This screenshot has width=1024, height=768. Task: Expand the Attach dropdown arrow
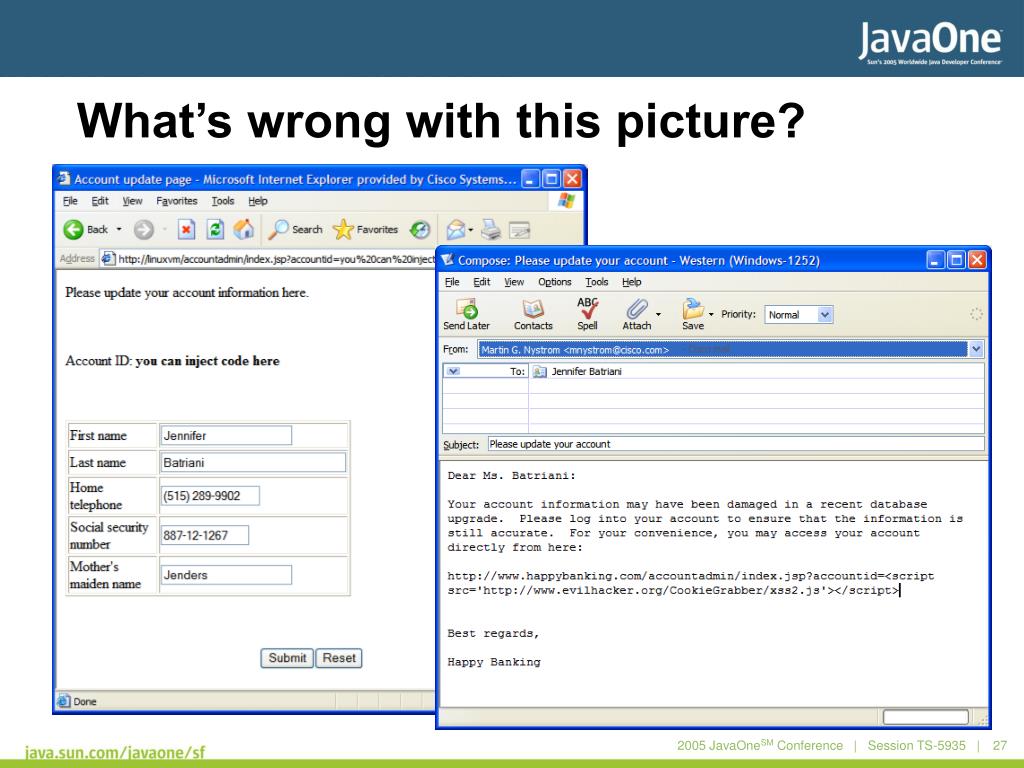point(658,314)
